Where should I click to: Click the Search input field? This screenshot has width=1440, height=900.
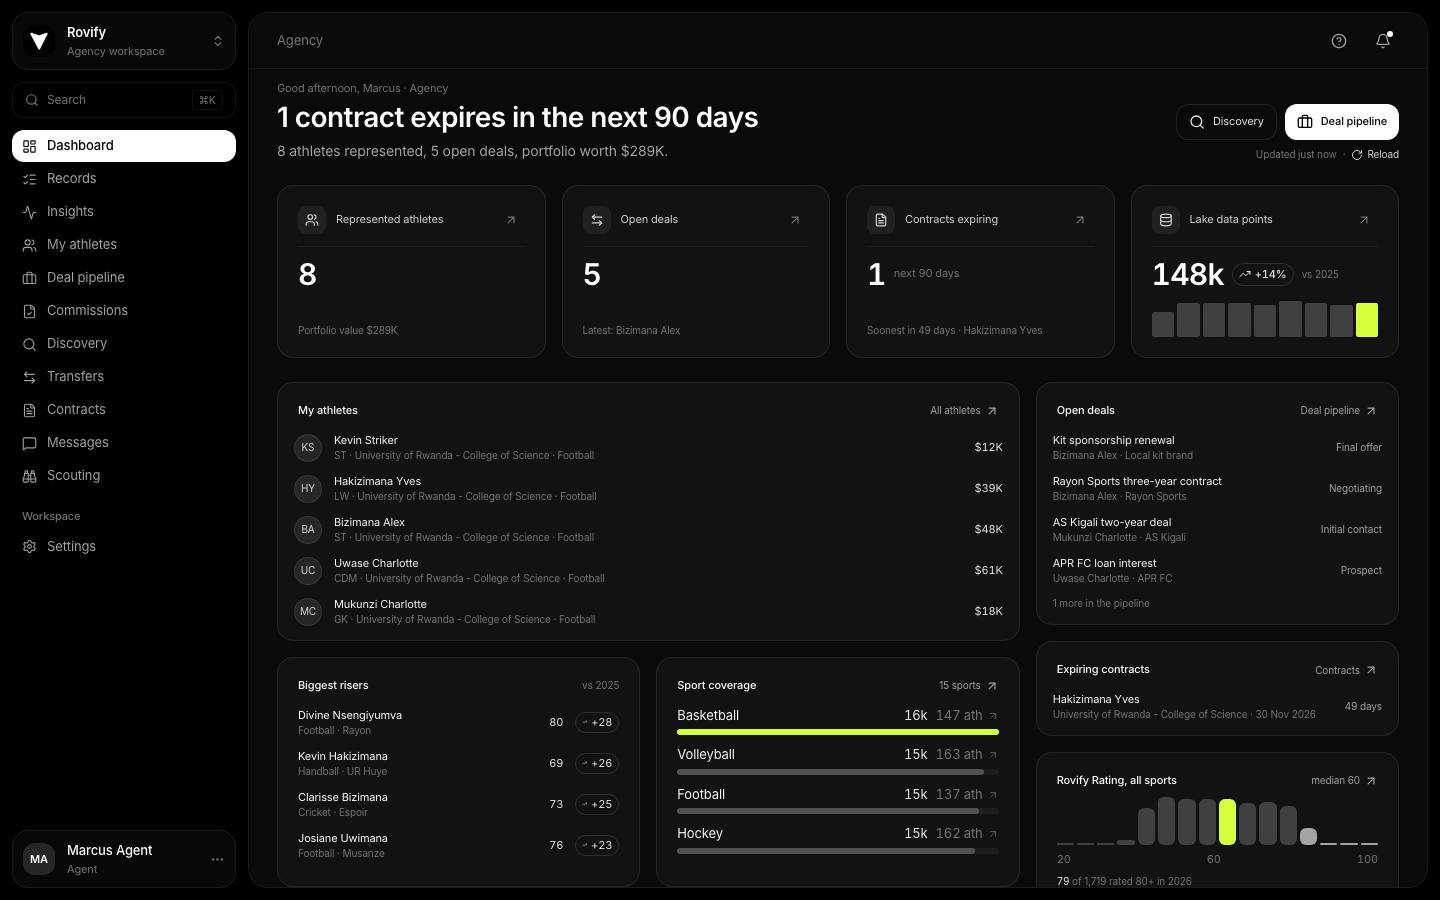point(124,100)
